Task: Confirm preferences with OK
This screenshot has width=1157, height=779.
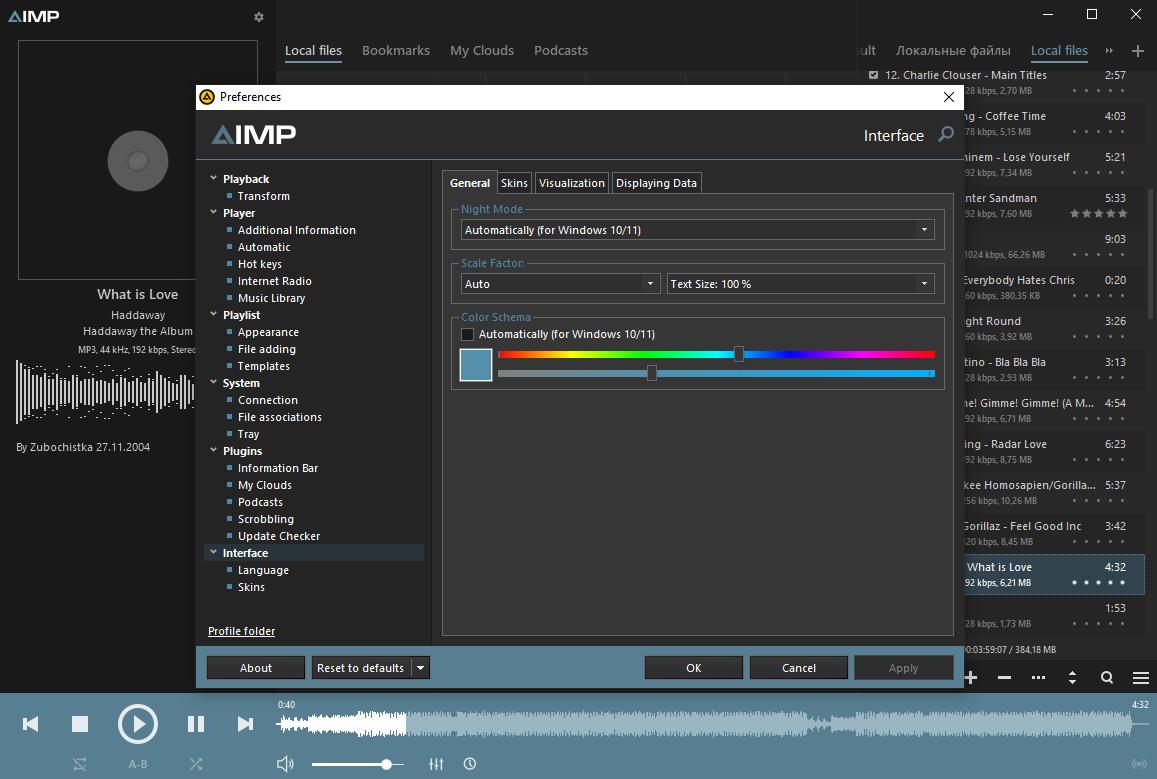Action: (x=694, y=668)
